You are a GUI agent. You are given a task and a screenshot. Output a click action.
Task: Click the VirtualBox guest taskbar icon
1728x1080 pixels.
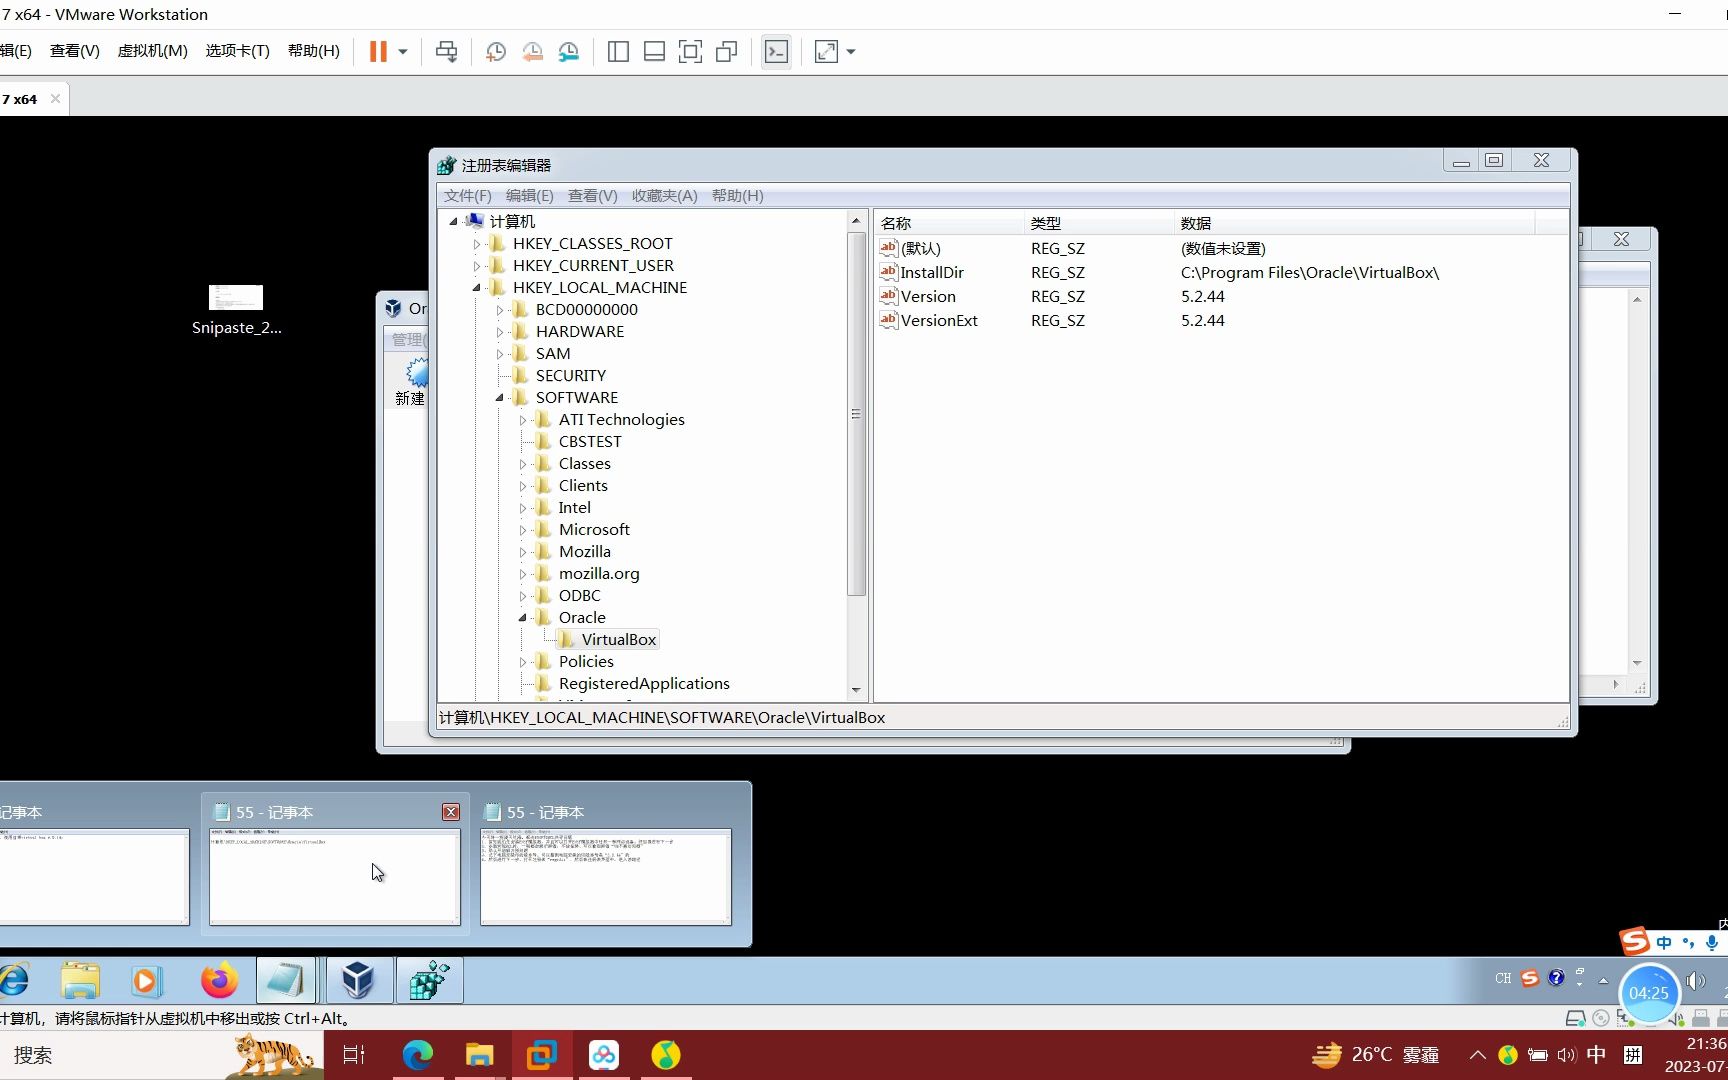pos(358,981)
